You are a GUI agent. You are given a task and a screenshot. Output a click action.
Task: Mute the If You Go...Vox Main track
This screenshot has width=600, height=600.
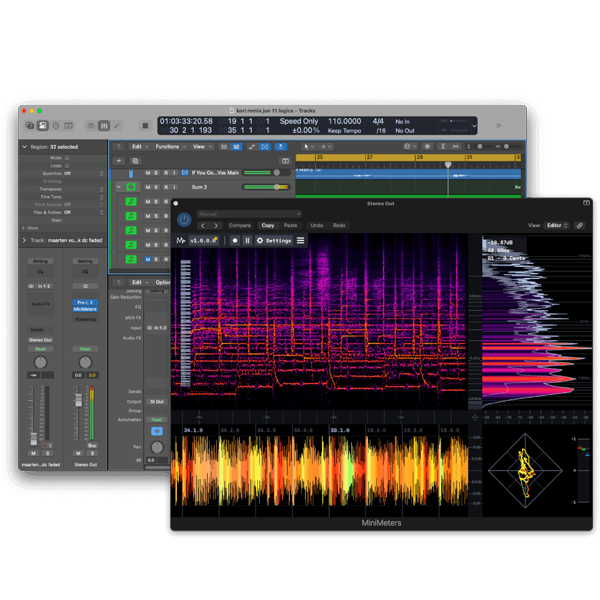pyautogui.click(x=148, y=173)
